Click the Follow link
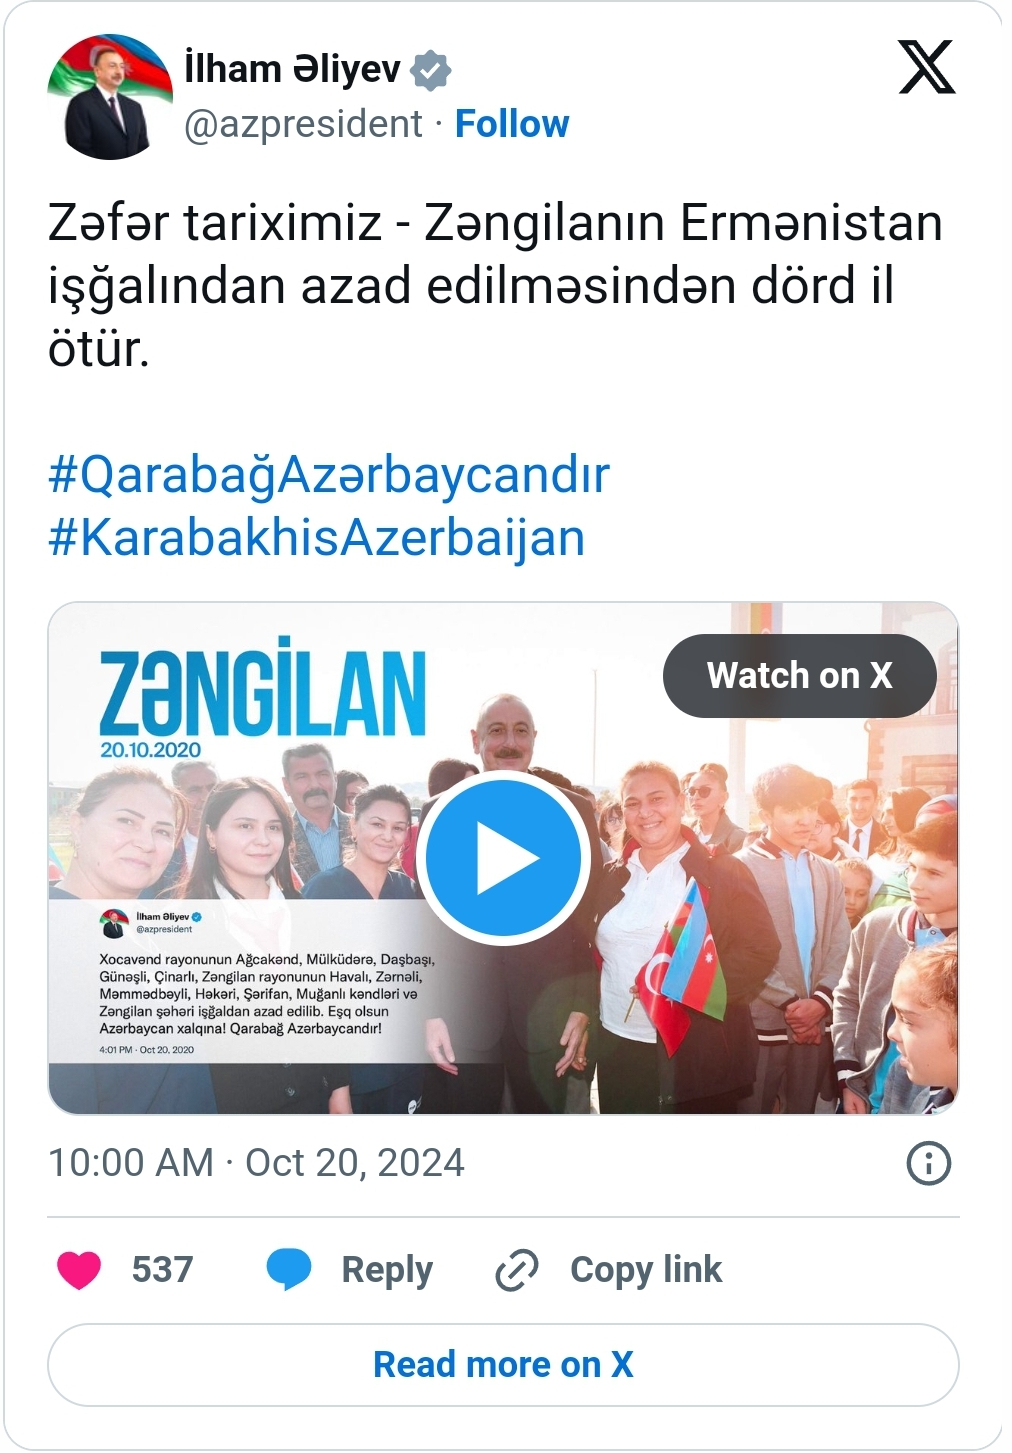The height and width of the screenshot is (1453, 1012). [512, 124]
